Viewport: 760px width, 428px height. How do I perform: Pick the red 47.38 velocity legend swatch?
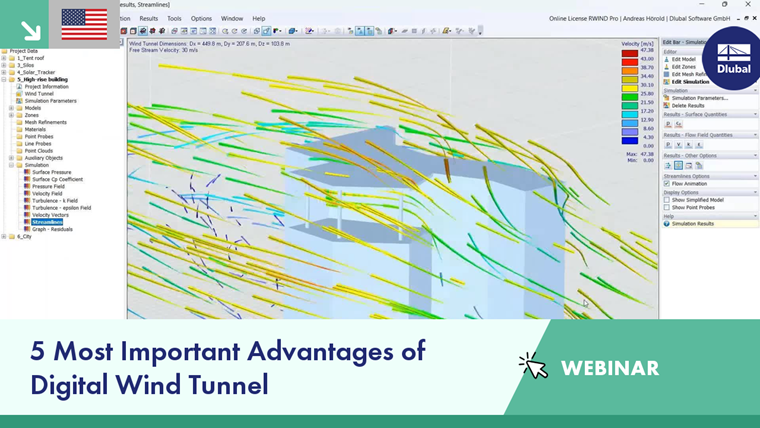click(630, 53)
